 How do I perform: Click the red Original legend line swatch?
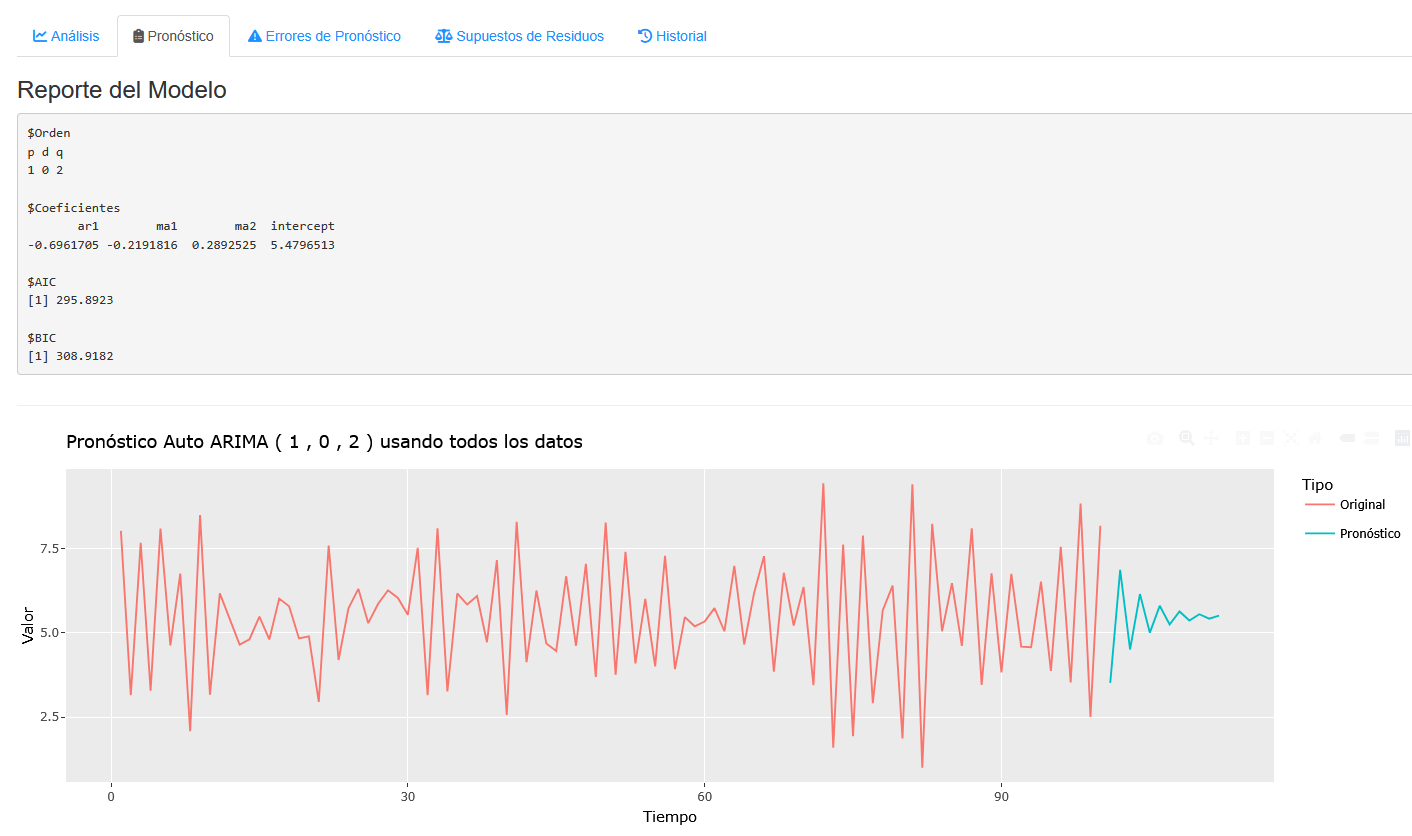[x=1320, y=505]
